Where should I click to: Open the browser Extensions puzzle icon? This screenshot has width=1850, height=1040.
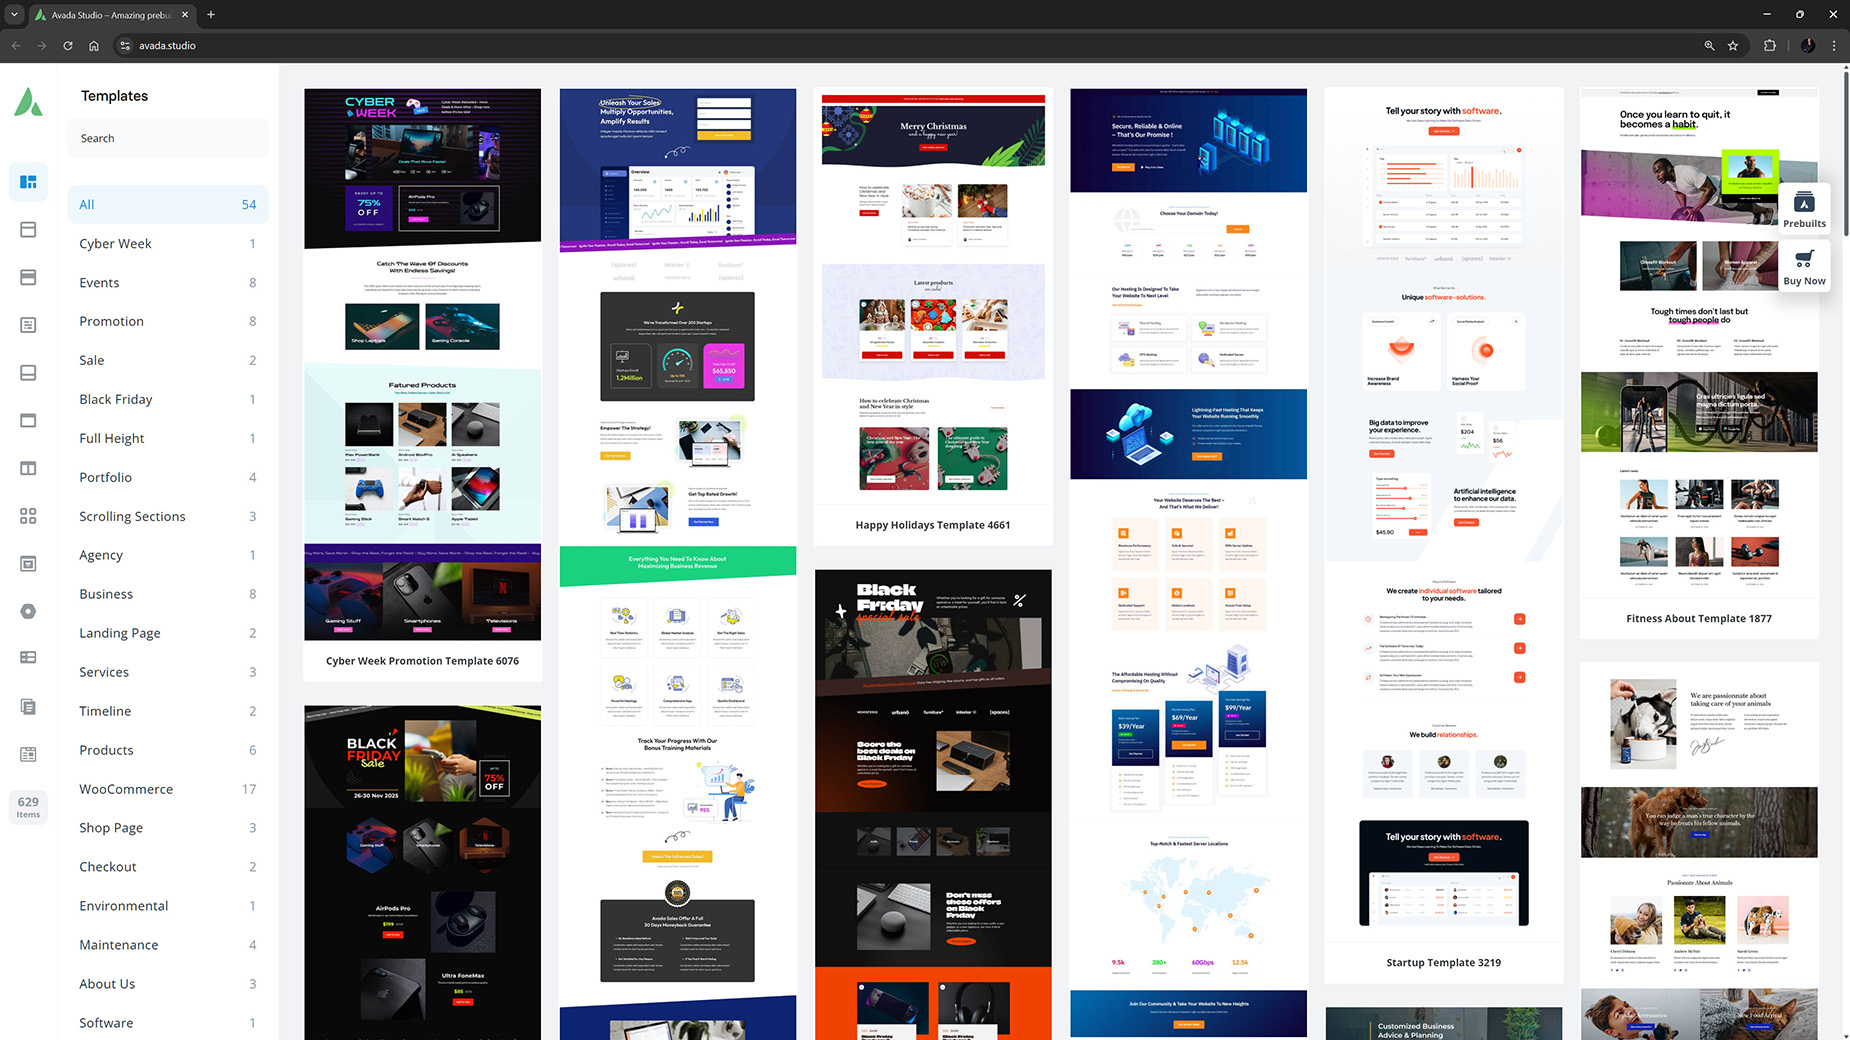click(1770, 45)
